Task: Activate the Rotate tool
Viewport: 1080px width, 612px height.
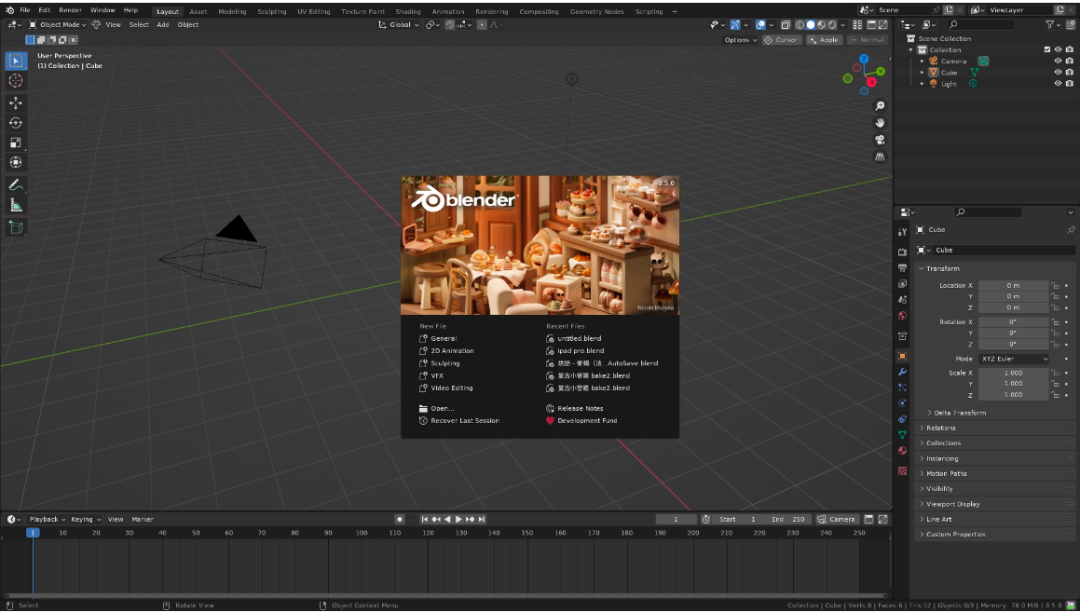Action: (x=16, y=123)
